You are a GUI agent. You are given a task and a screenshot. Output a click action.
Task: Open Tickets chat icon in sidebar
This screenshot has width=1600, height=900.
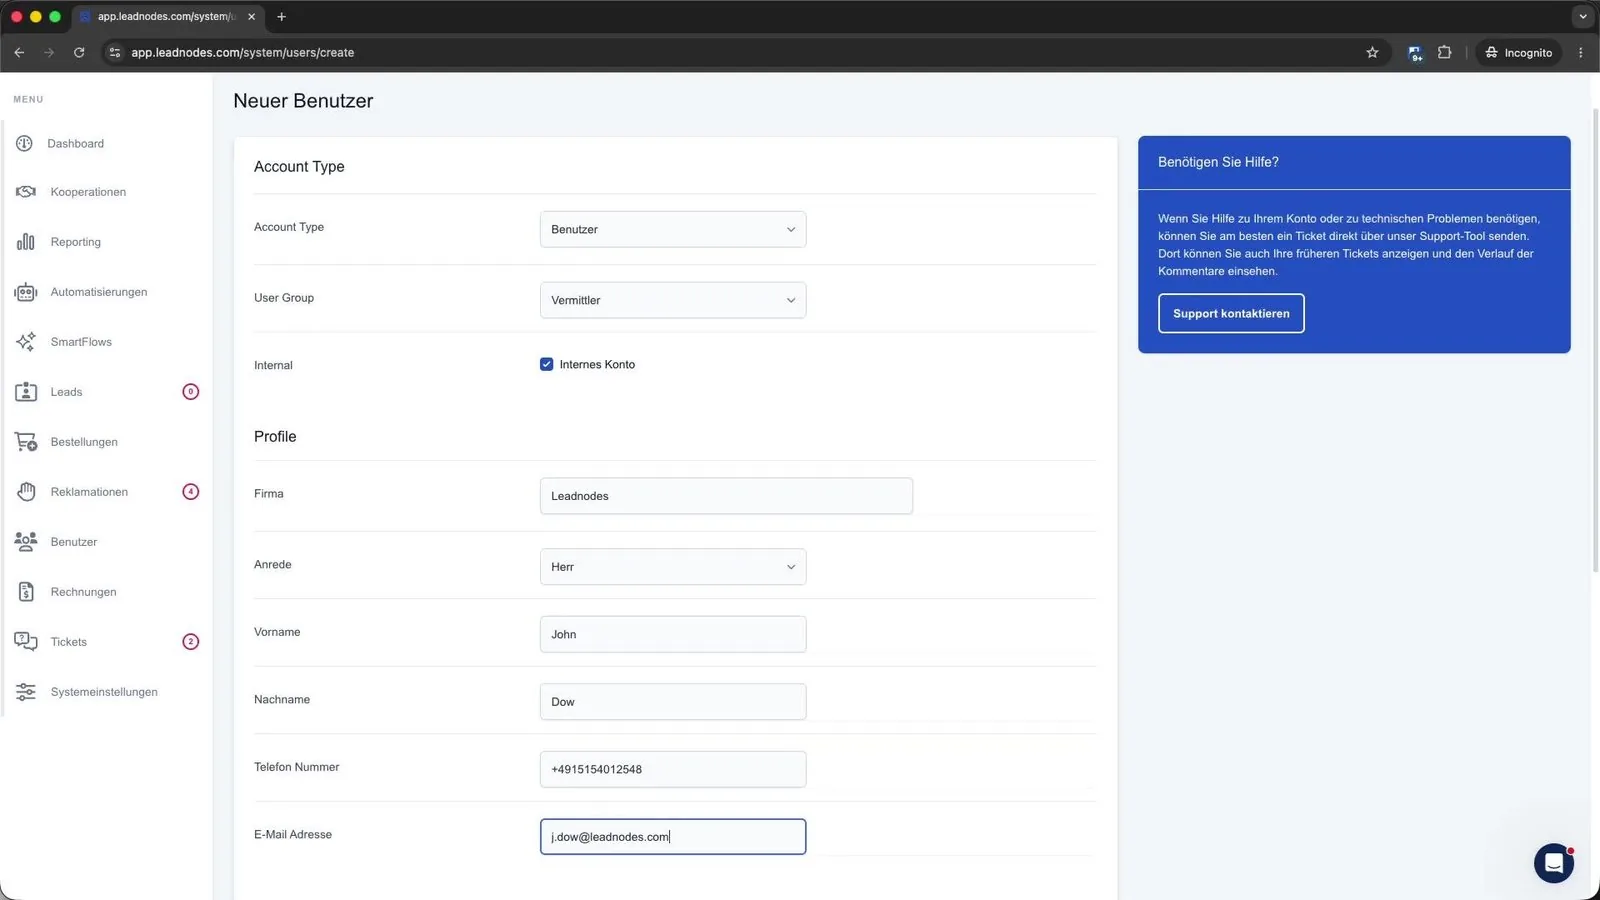(x=26, y=641)
